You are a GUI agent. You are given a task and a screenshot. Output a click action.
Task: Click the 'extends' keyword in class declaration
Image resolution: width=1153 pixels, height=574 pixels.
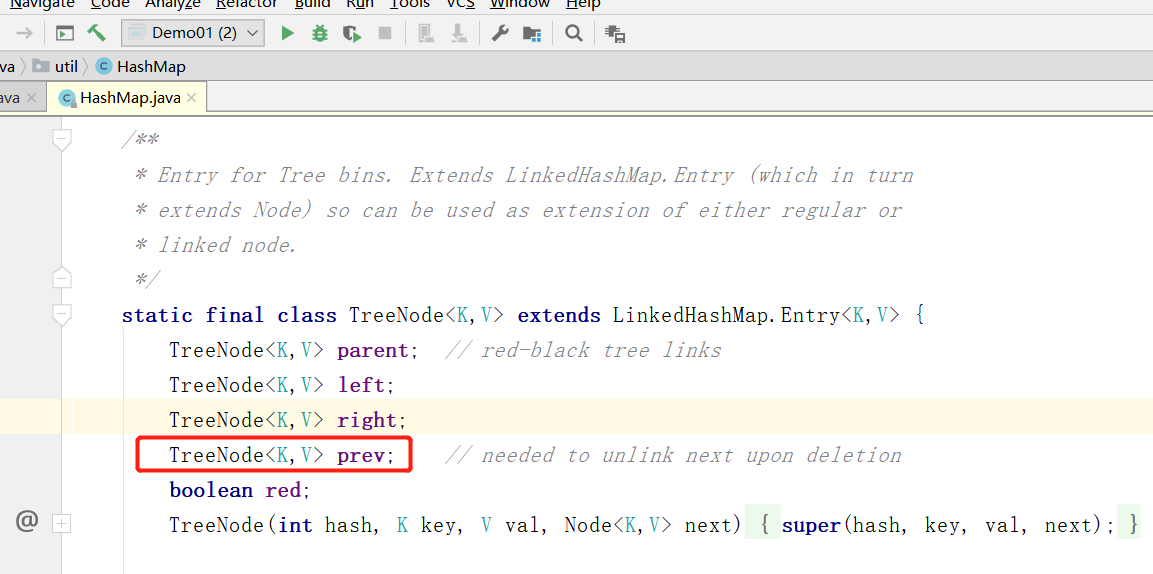(559, 315)
